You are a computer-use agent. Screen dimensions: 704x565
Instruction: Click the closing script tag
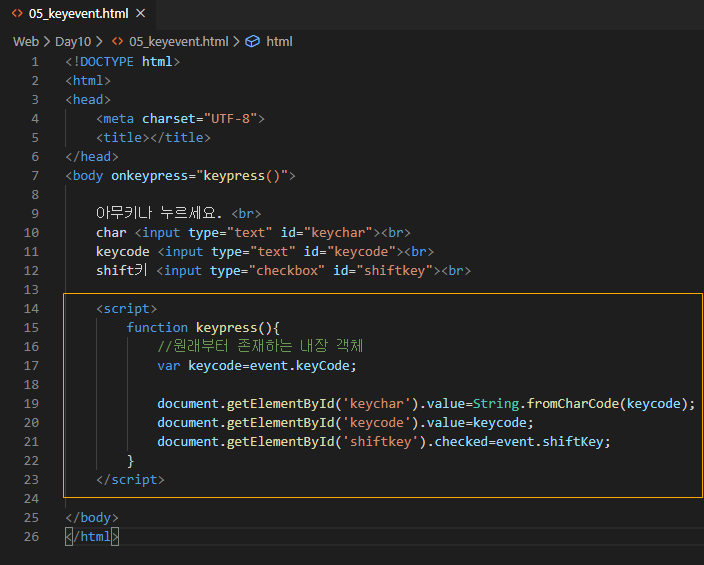coord(130,480)
